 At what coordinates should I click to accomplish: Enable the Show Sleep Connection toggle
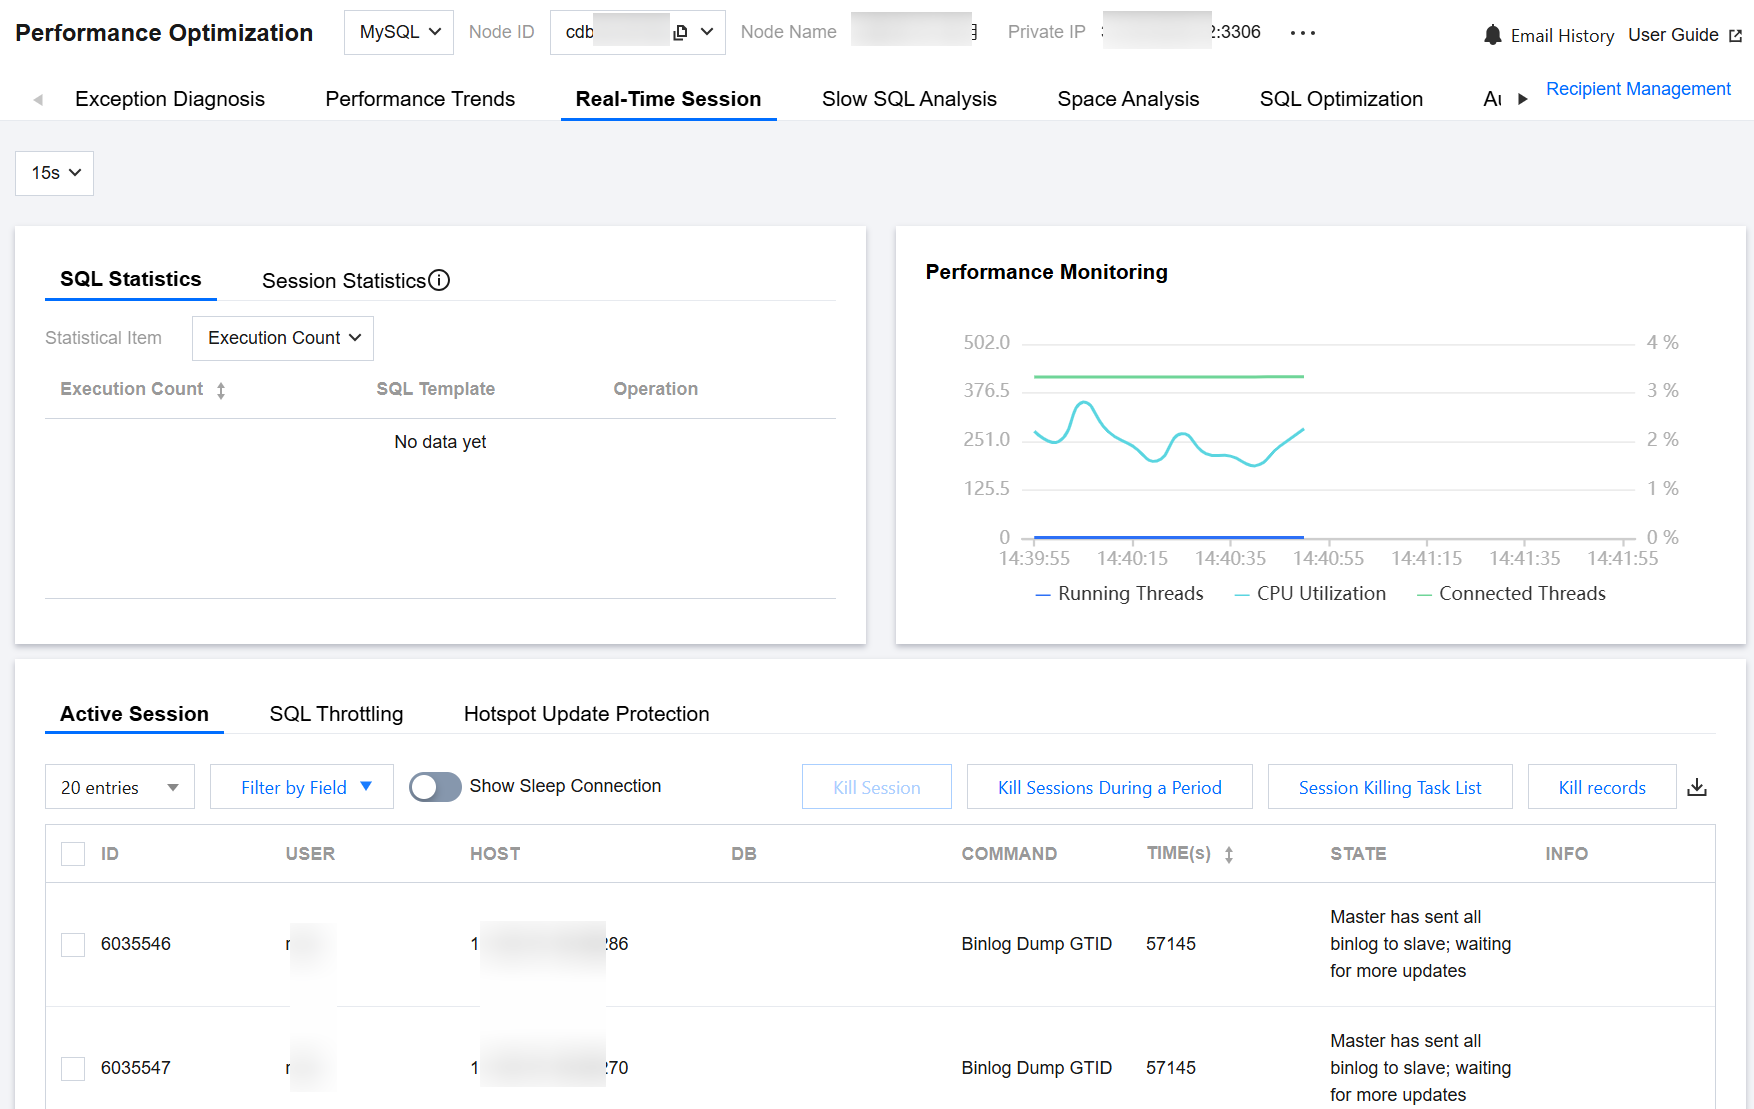pos(435,787)
